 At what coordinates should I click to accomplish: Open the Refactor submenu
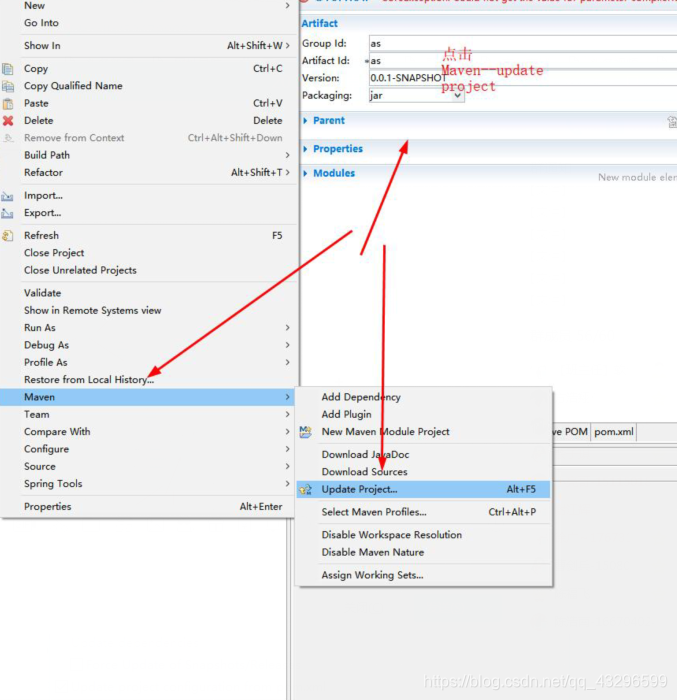(x=287, y=172)
